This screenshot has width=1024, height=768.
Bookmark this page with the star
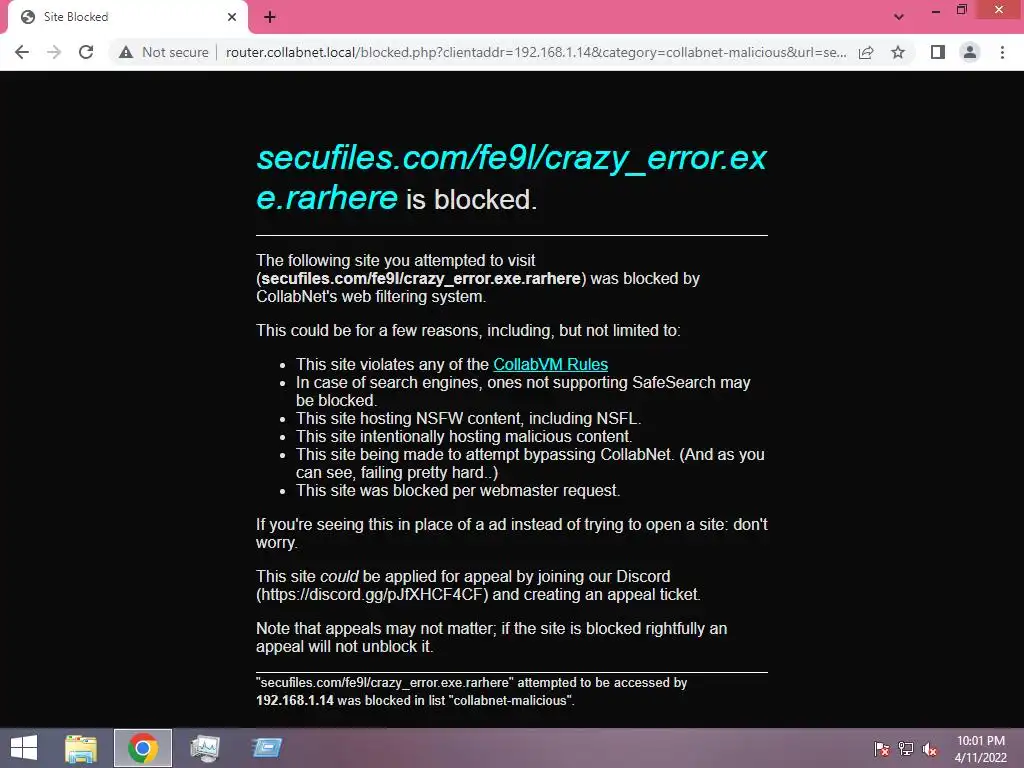tap(899, 52)
